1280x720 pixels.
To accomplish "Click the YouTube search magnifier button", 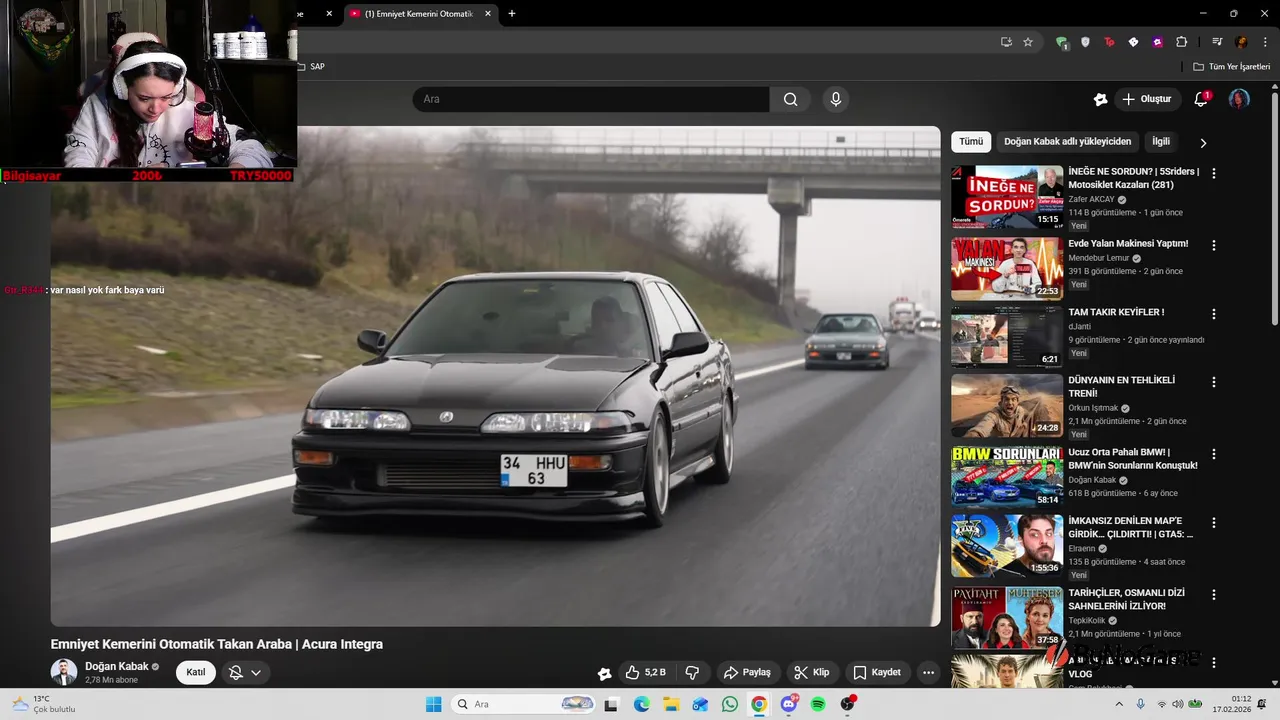I will tap(790, 99).
